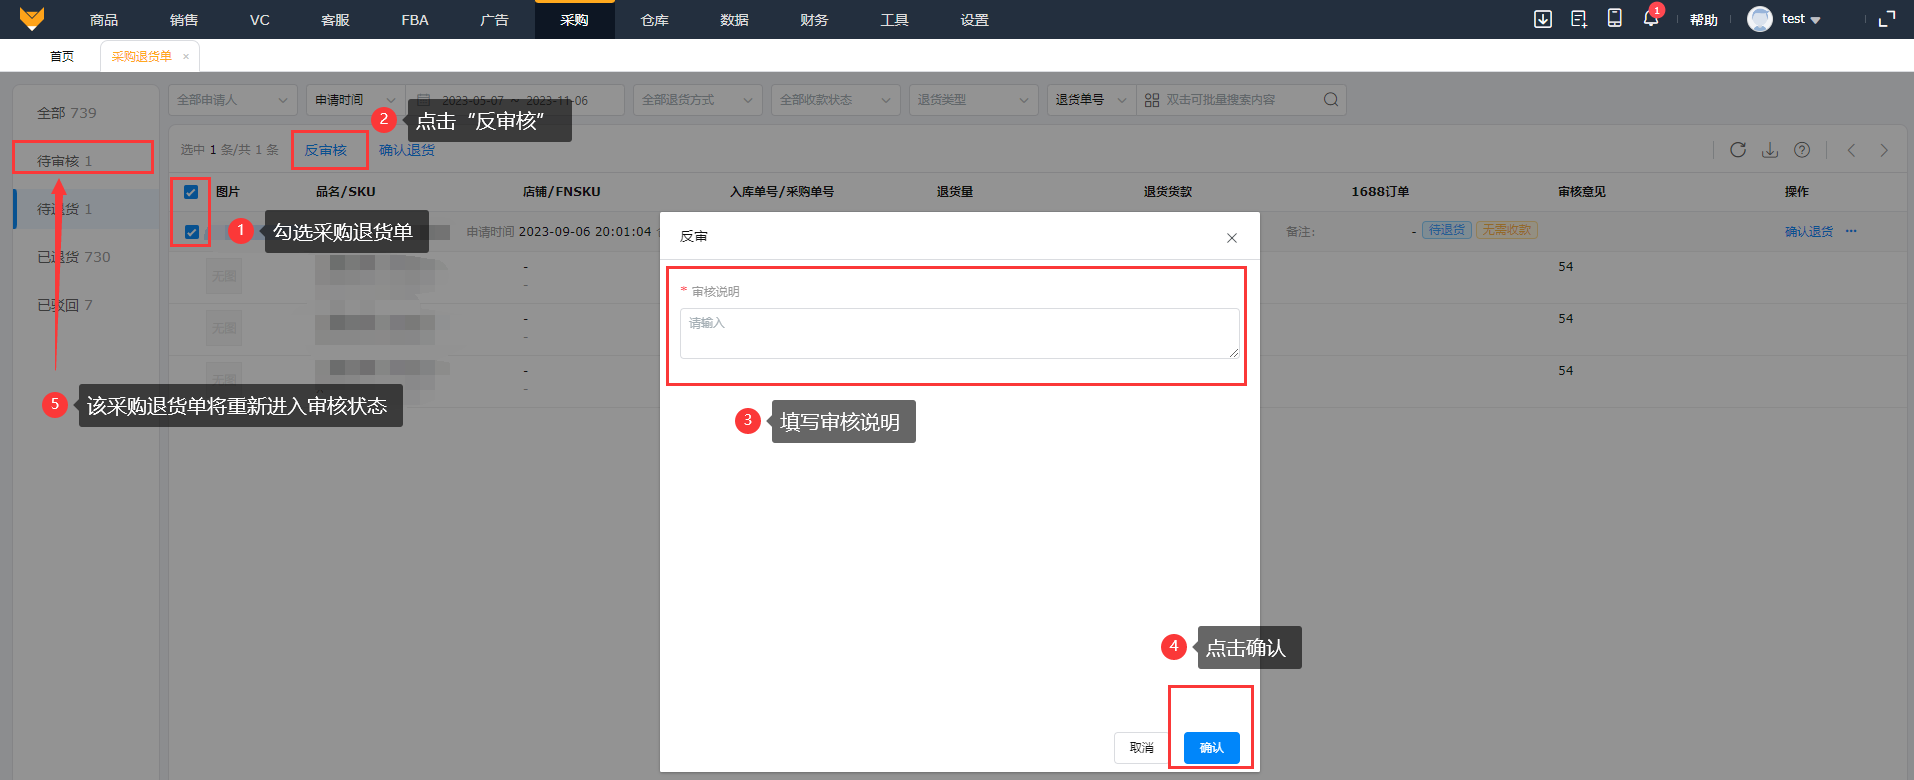Screen dimensions: 1914x780
Task: Click the 取消 button in dialog
Action: click(x=1141, y=748)
